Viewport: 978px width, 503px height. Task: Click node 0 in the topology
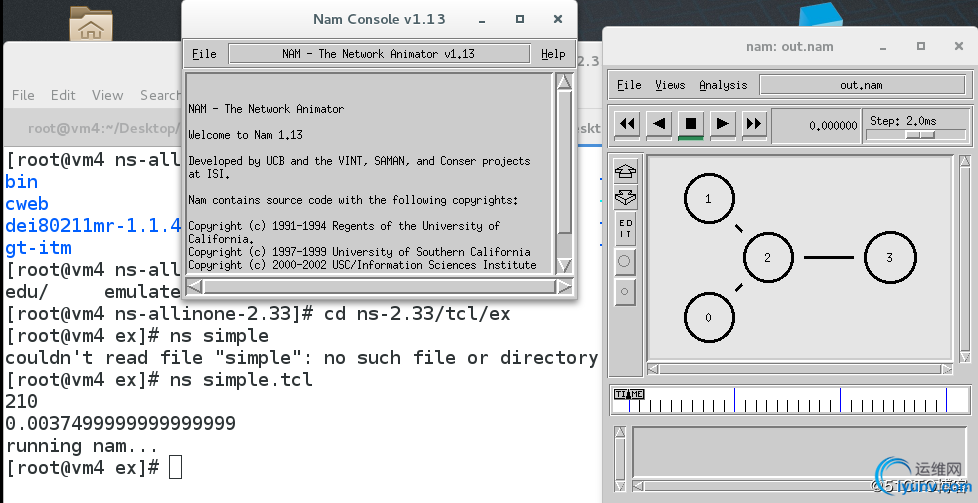point(709,317)
